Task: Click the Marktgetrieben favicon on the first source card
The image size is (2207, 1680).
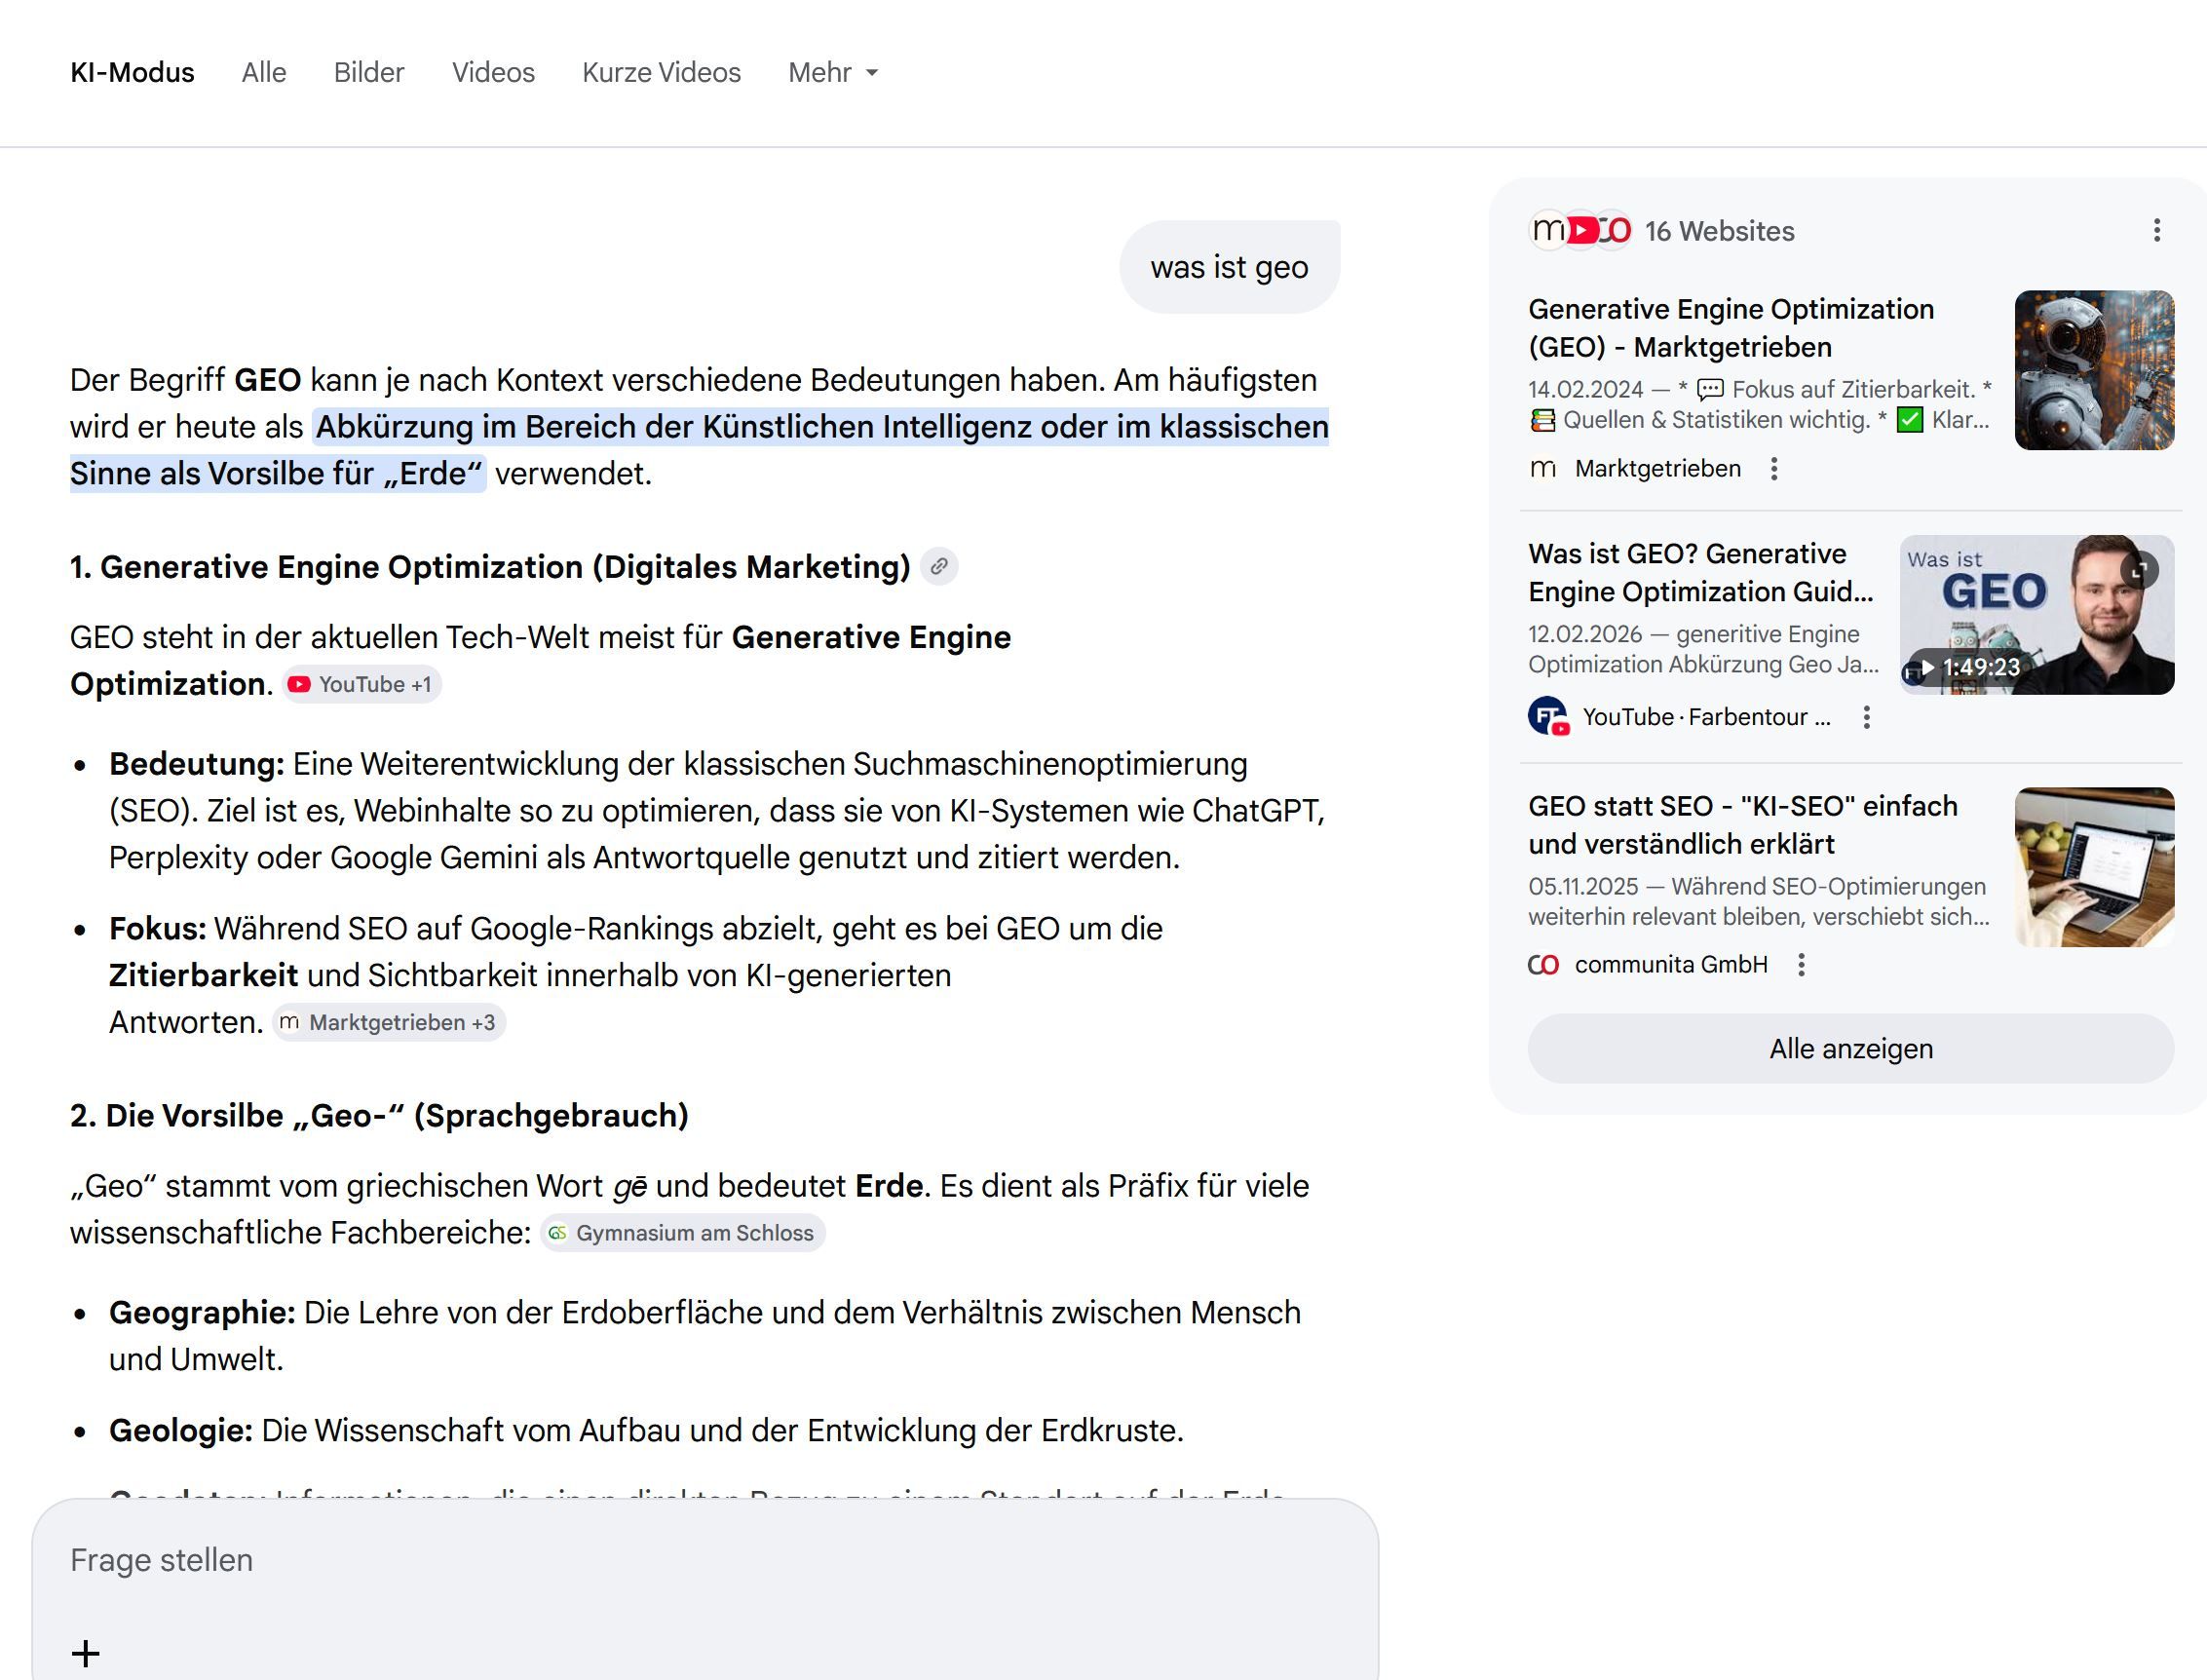Action: coord(1543,468)
